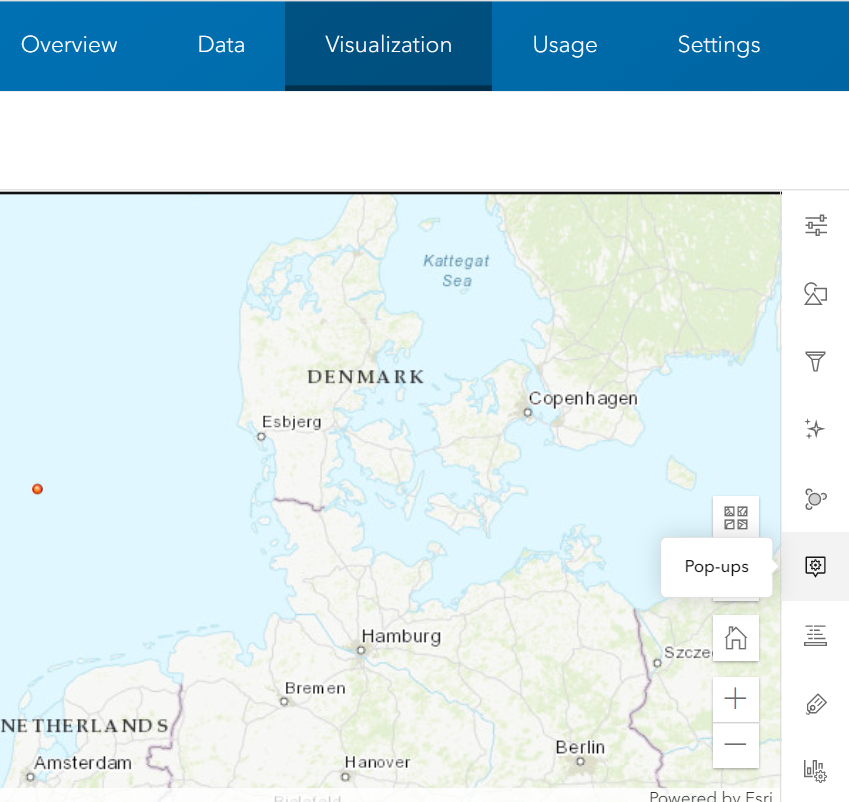Image resolution: width=849 pixels, height=802 pixels.
Task: Click the Home default extent button
Action: [736, 638]
